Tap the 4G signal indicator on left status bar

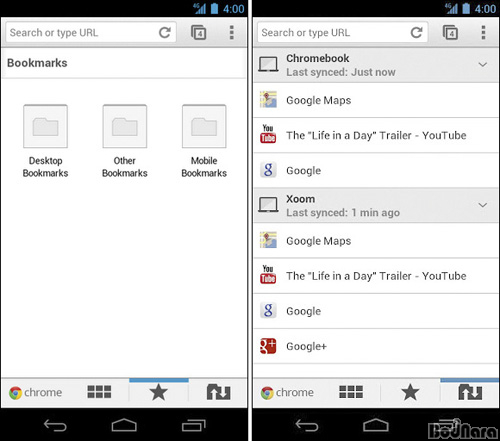[200, 8]
